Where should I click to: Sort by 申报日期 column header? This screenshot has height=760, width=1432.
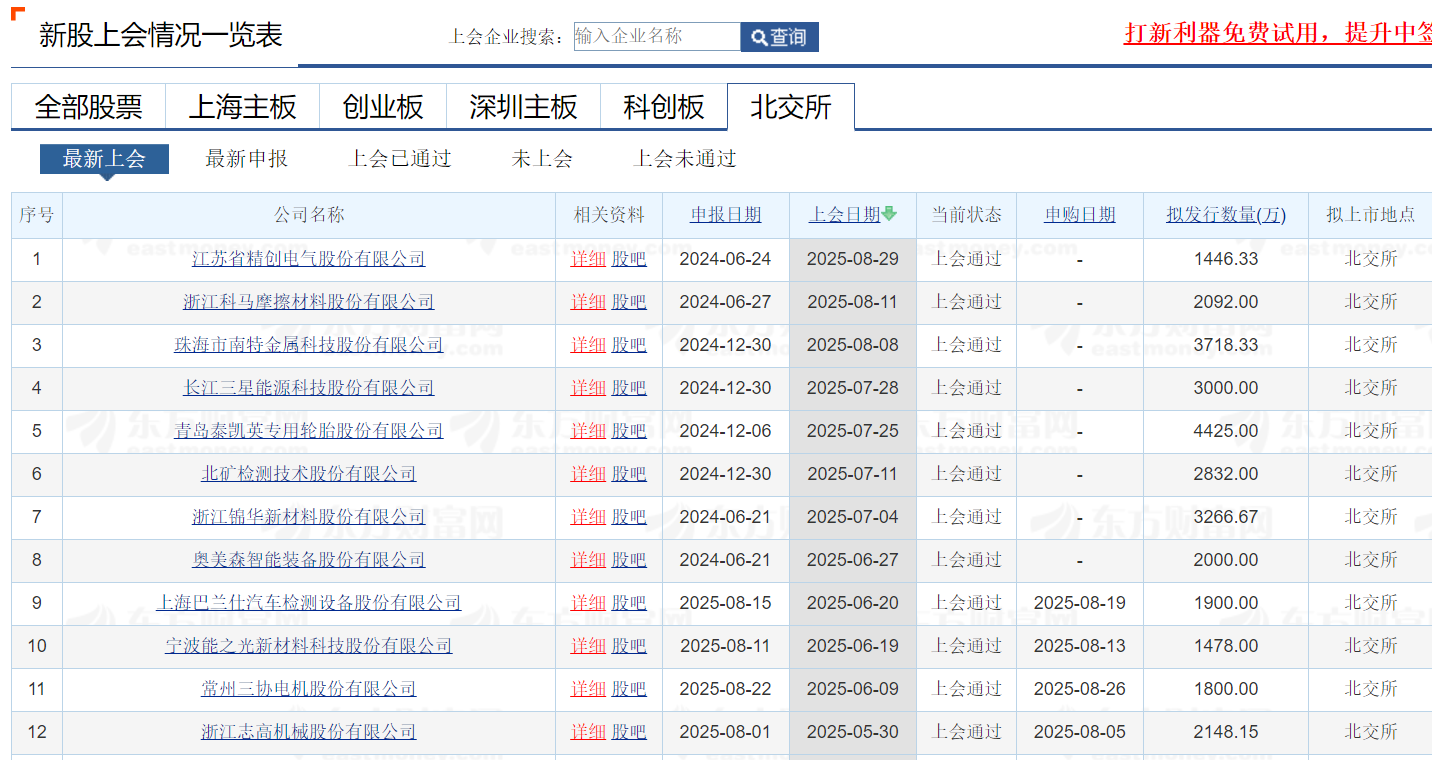(725, 215)
